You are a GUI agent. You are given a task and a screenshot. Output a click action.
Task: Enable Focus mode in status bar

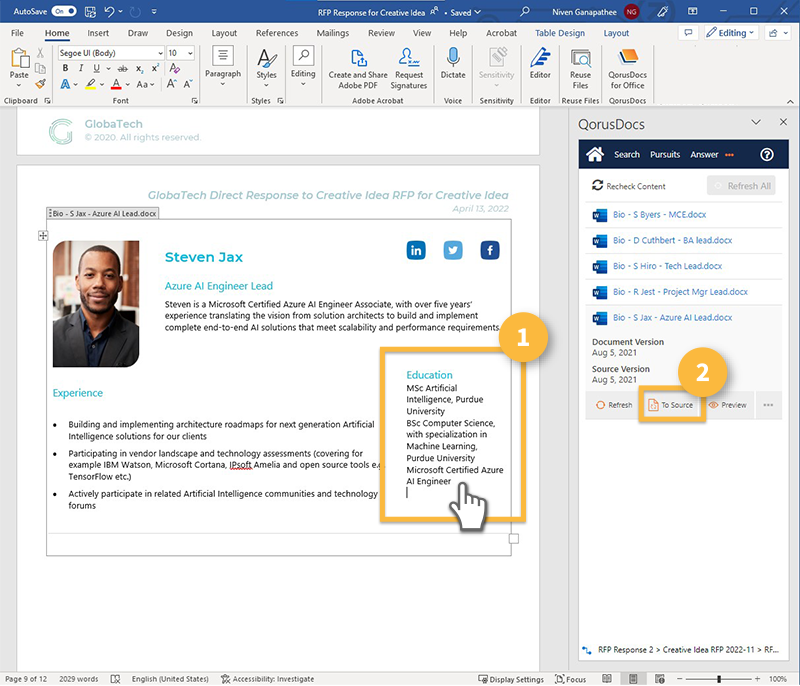(570, 679)
